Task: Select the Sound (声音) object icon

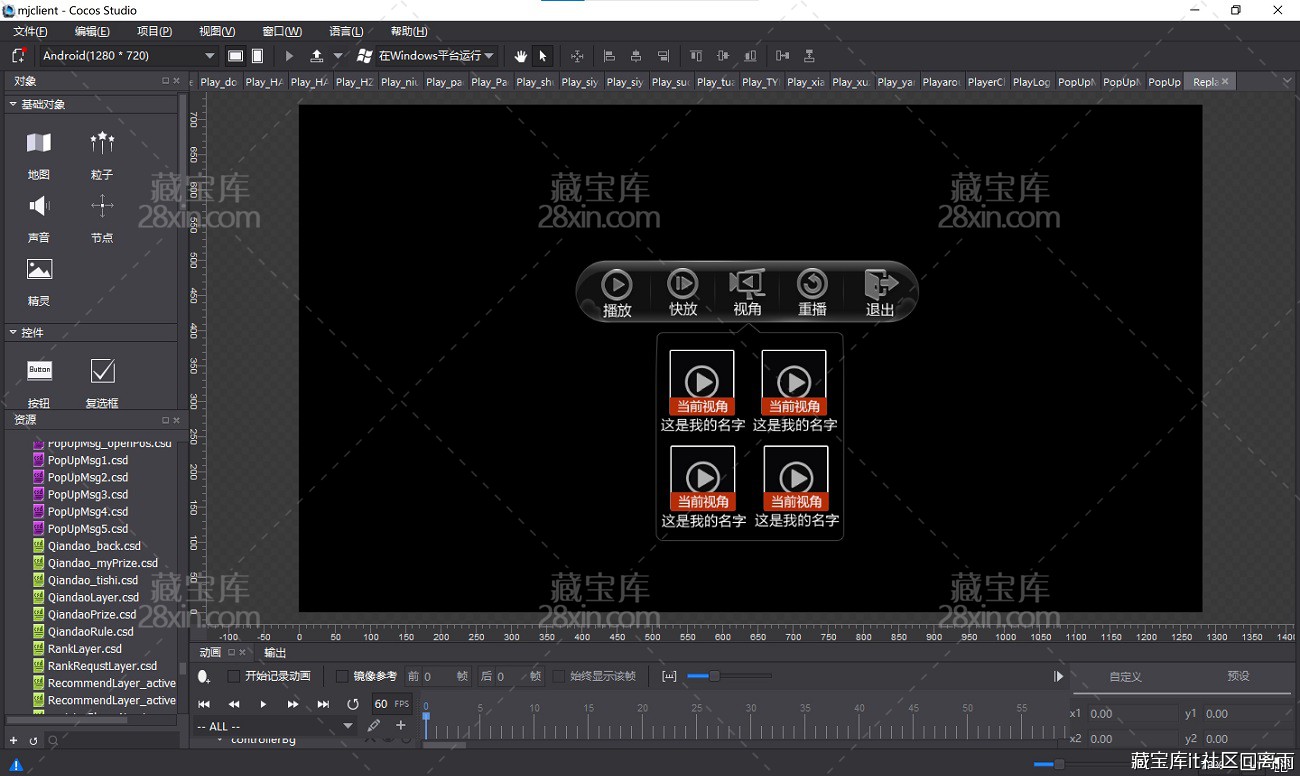Action: 39,207
